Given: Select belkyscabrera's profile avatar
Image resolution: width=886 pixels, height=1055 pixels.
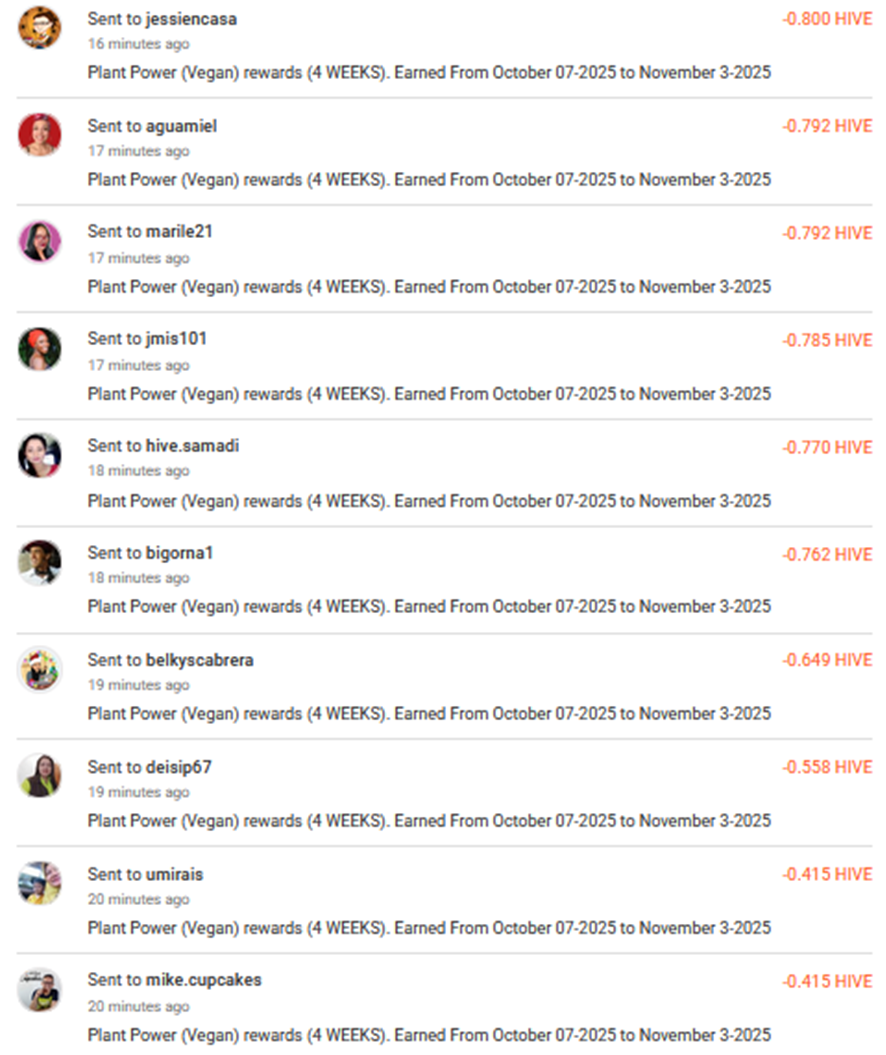Looking at the screenshot, I should point(40,669).
